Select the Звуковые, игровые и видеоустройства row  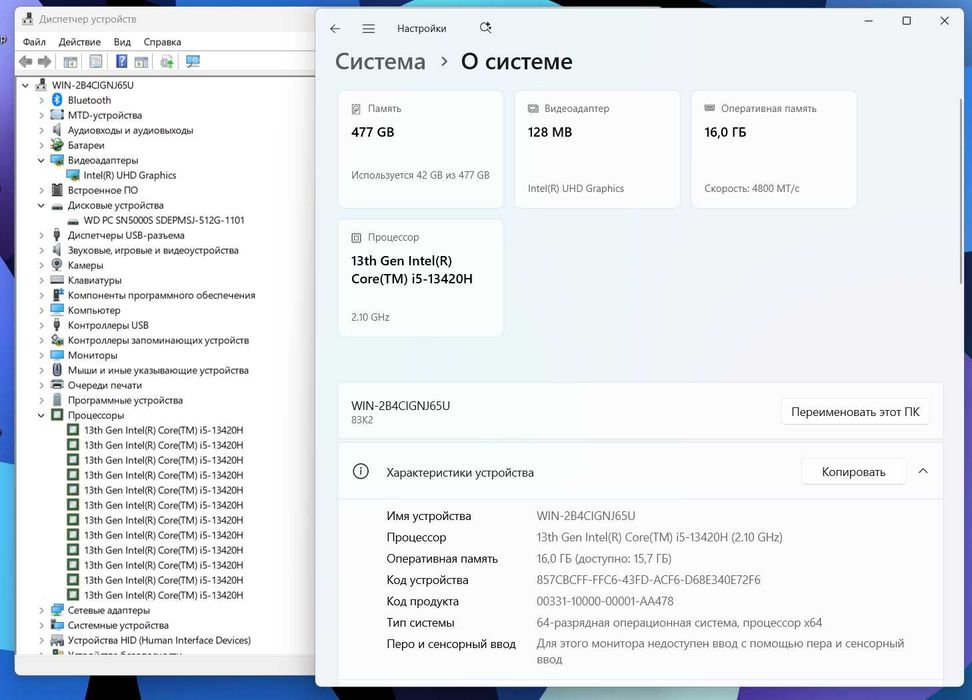pos(153,250)
